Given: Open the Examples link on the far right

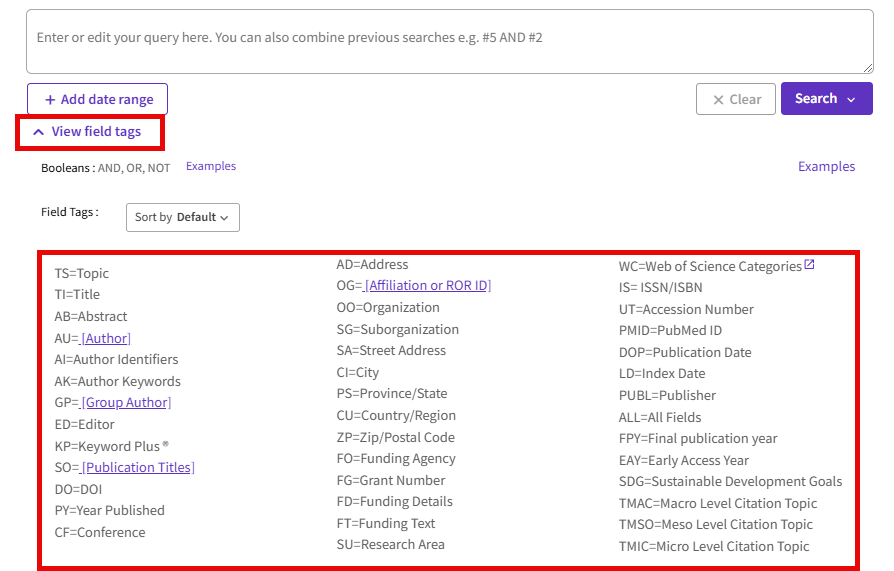Looking at the screenshot, I should pyautogui.click(x=826, y=167).
